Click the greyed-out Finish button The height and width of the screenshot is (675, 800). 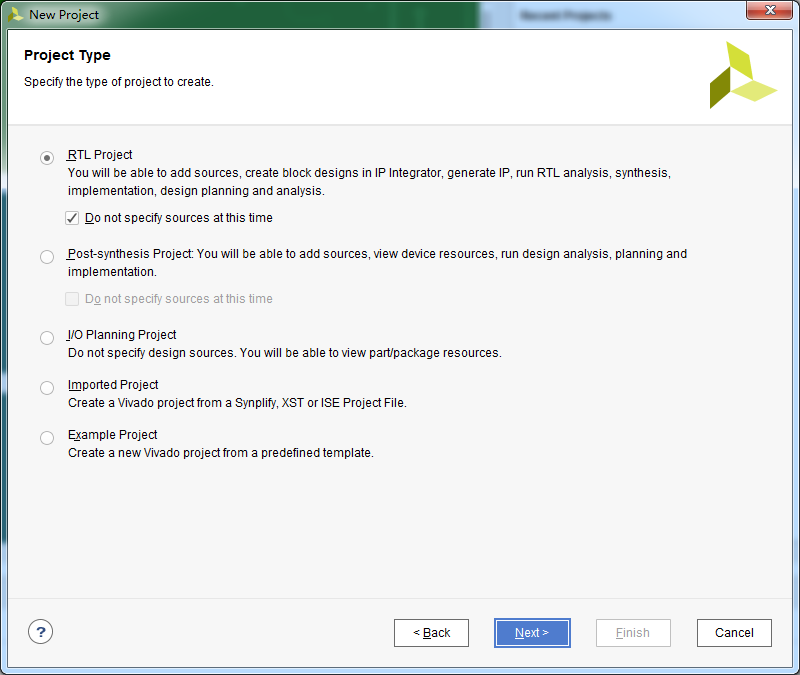(633, 633)
